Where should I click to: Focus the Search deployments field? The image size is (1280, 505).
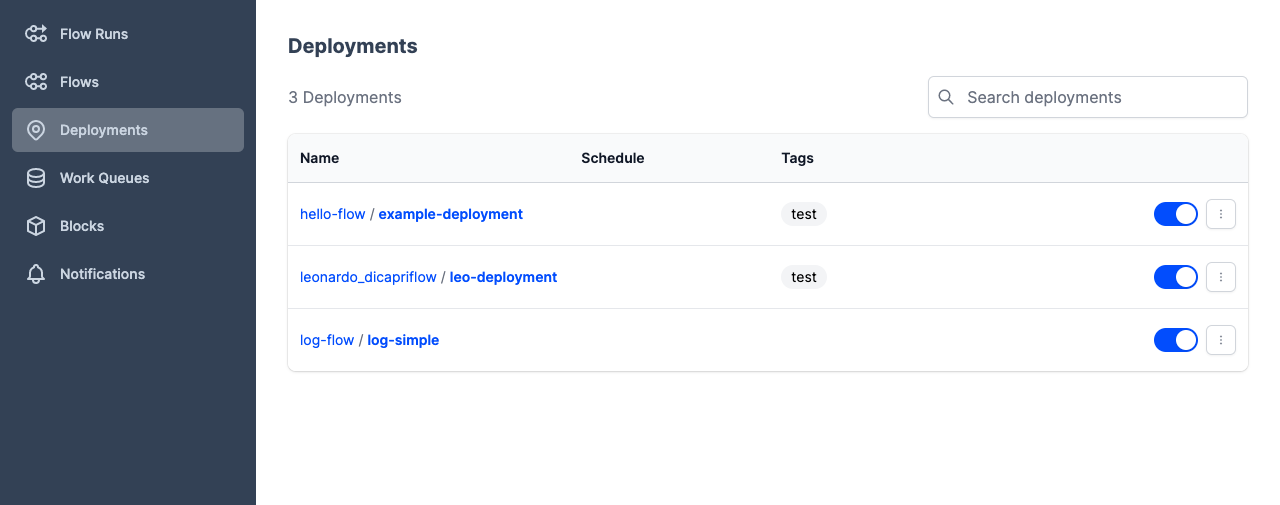click(x=1088, y=97)
